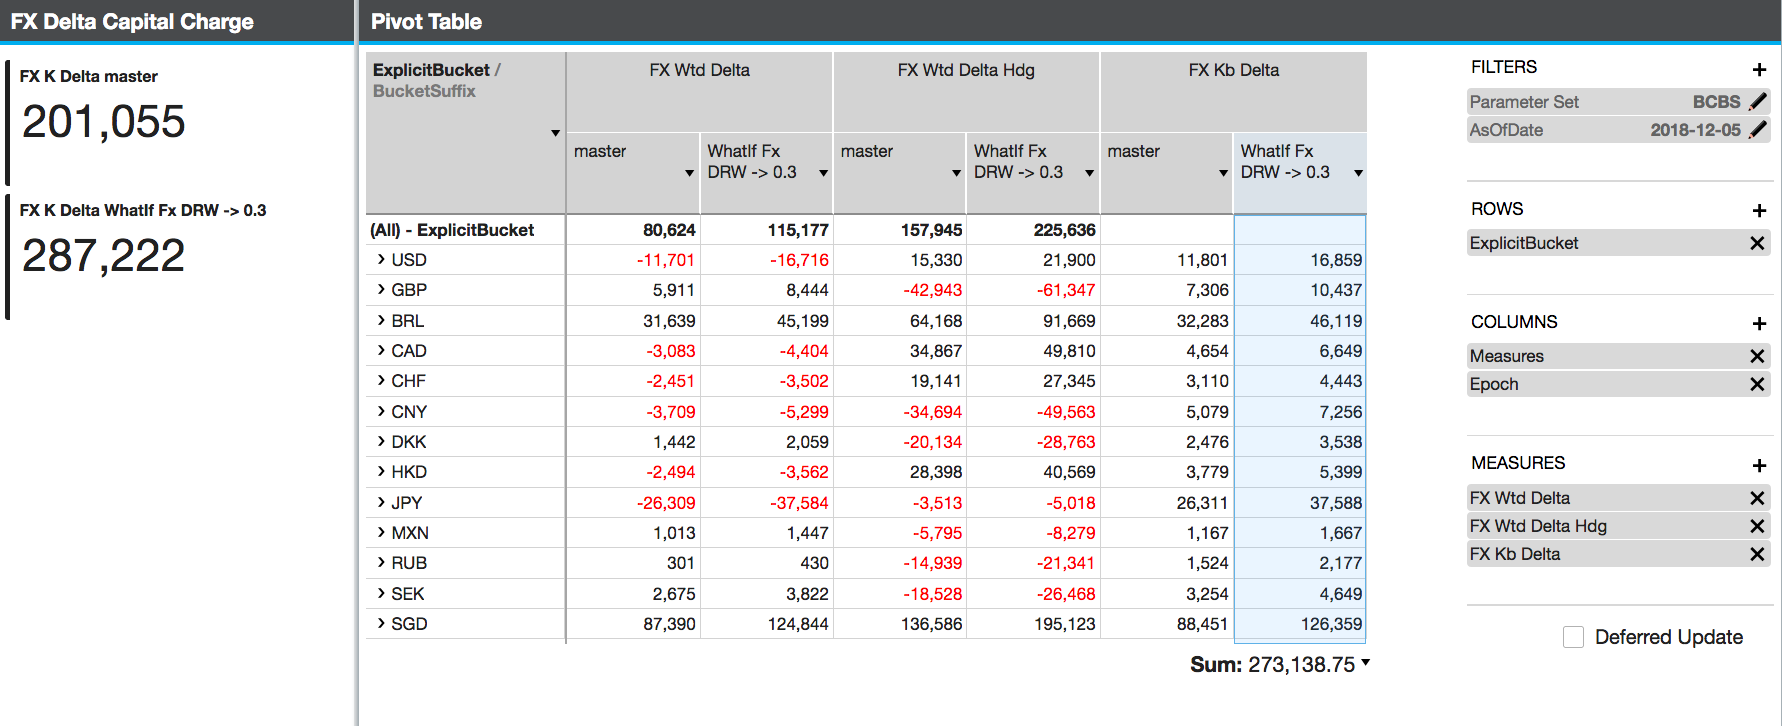Select the FX K Delta master KPI 201,055
The image size is (1782, 726).
pyautogui.click(x=104, y=122)
